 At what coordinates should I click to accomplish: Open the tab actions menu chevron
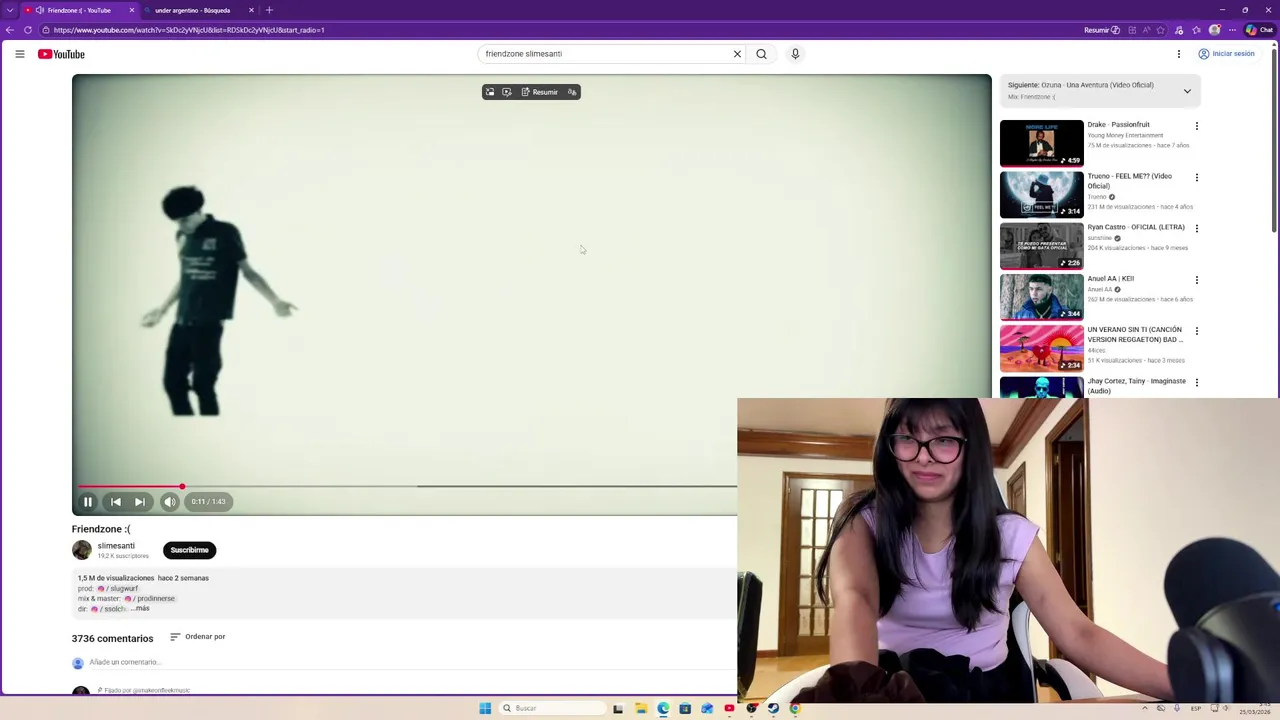click(10, 10)
